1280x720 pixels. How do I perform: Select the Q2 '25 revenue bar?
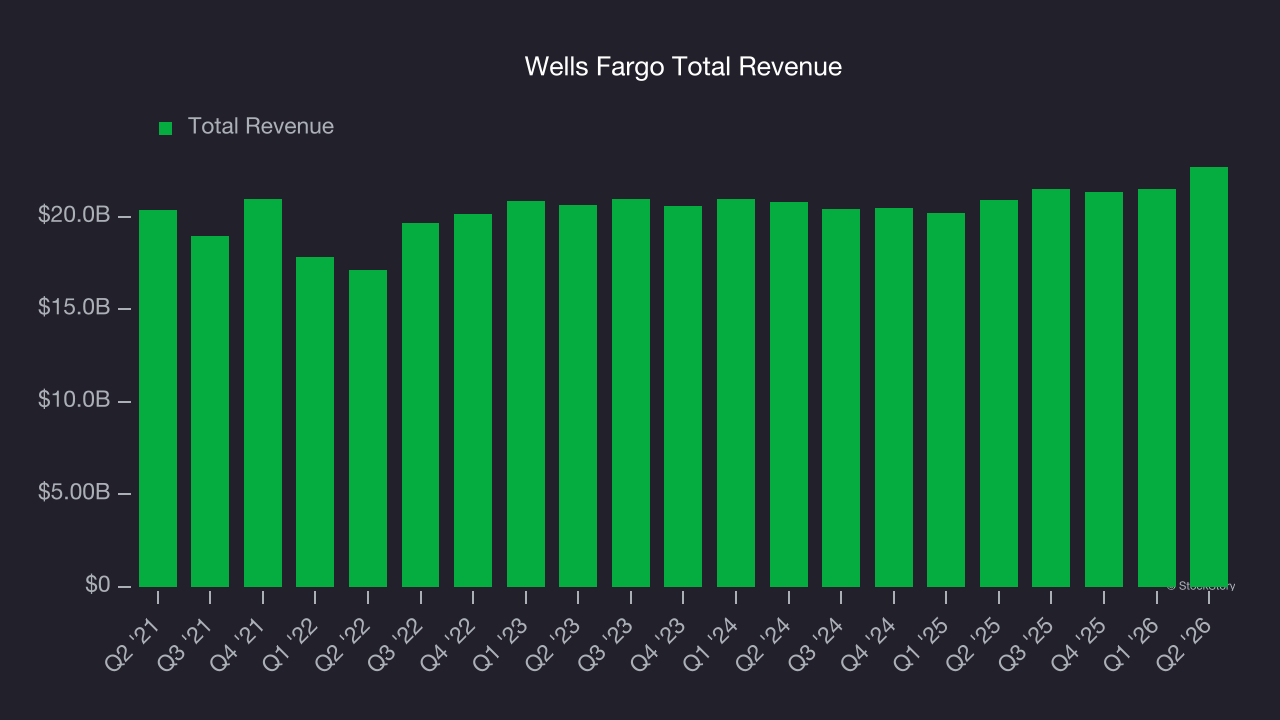tap(999, 393)
